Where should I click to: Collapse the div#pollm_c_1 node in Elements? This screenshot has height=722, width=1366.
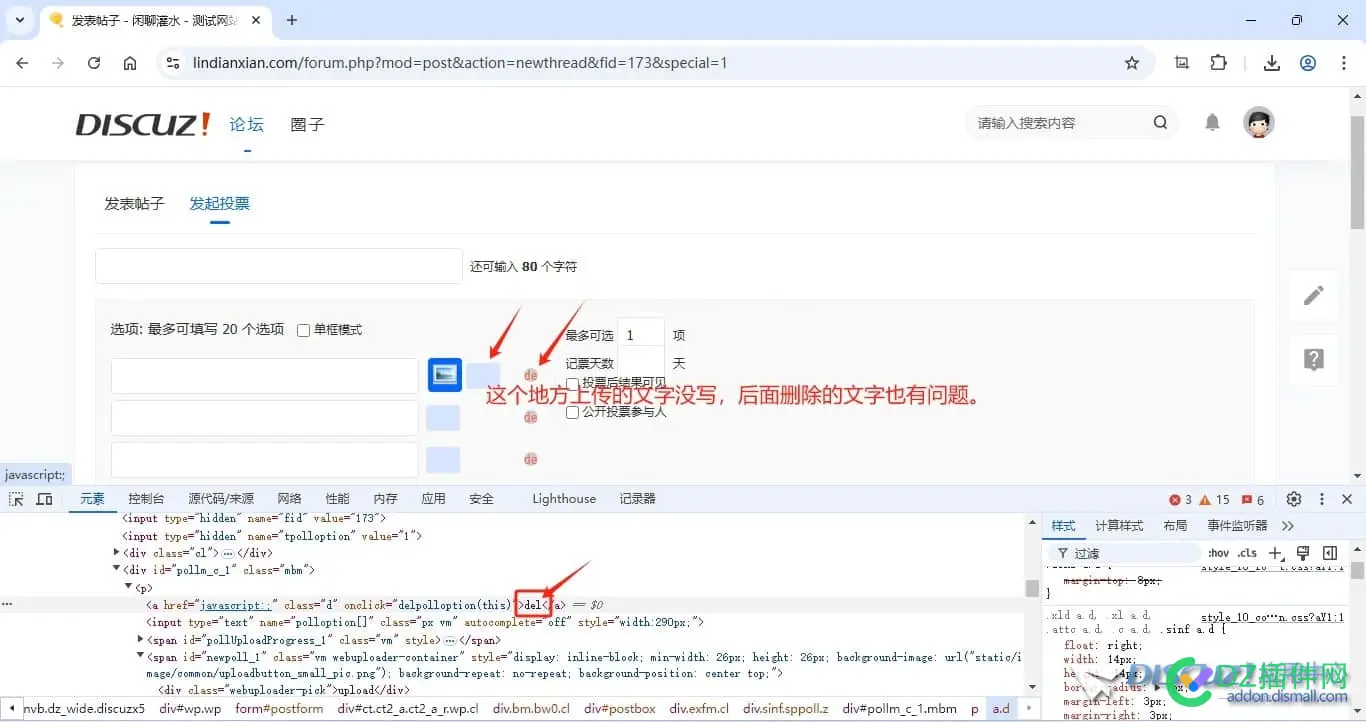pyautogui.click(x=117, y=570)
